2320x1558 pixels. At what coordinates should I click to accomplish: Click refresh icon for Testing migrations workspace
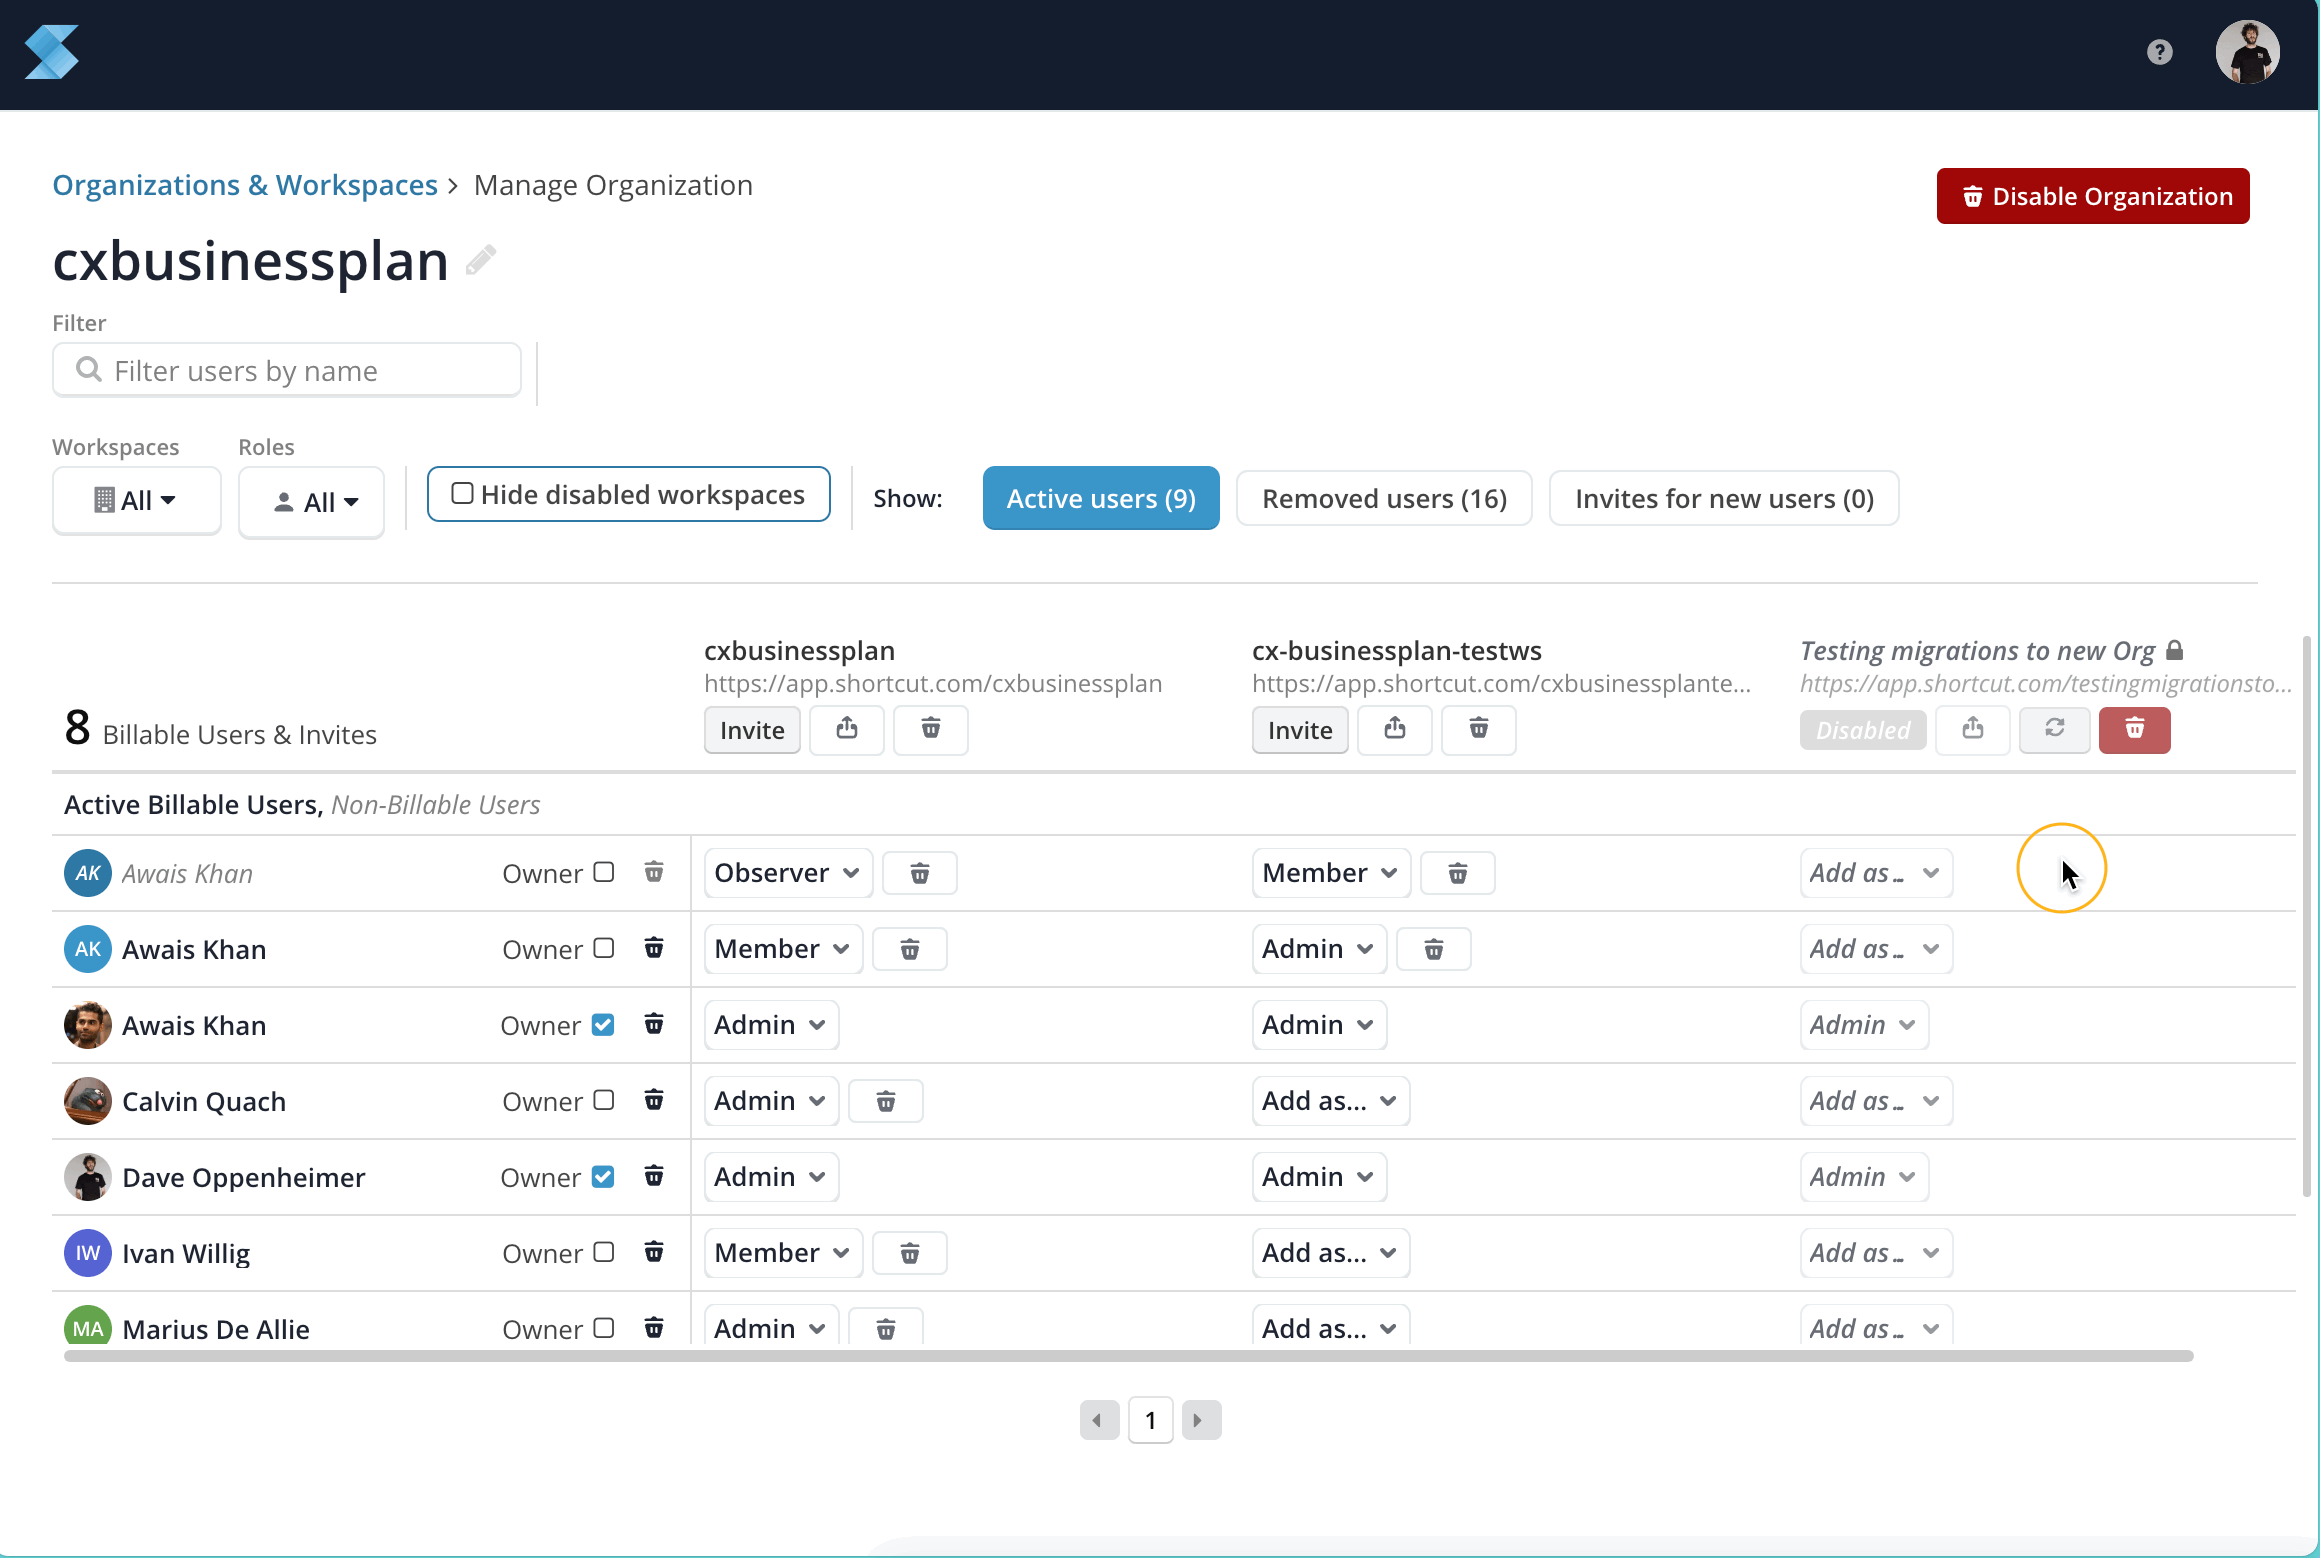[2054, 729]
